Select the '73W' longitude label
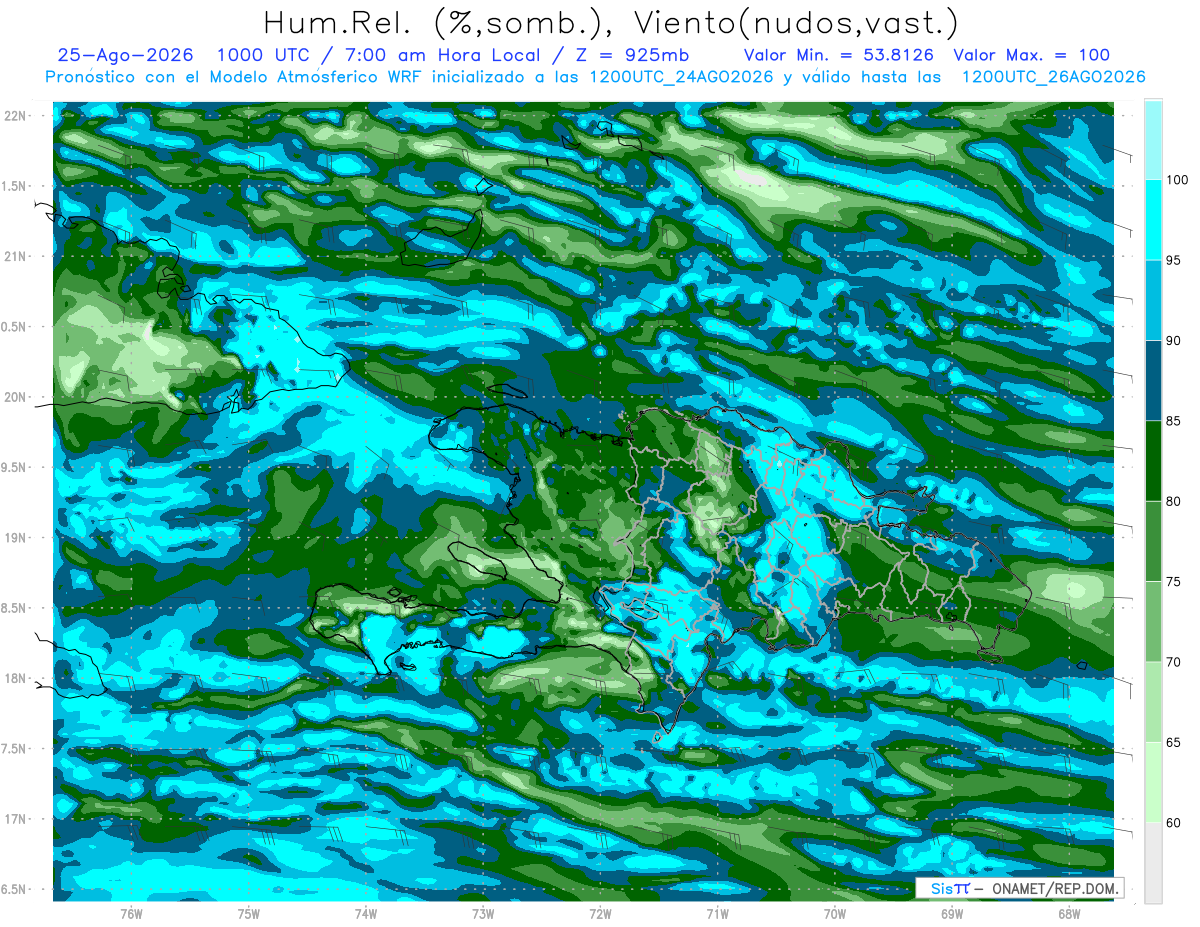The width and height of the screenshot is (1200, 927). pos(483,913)
